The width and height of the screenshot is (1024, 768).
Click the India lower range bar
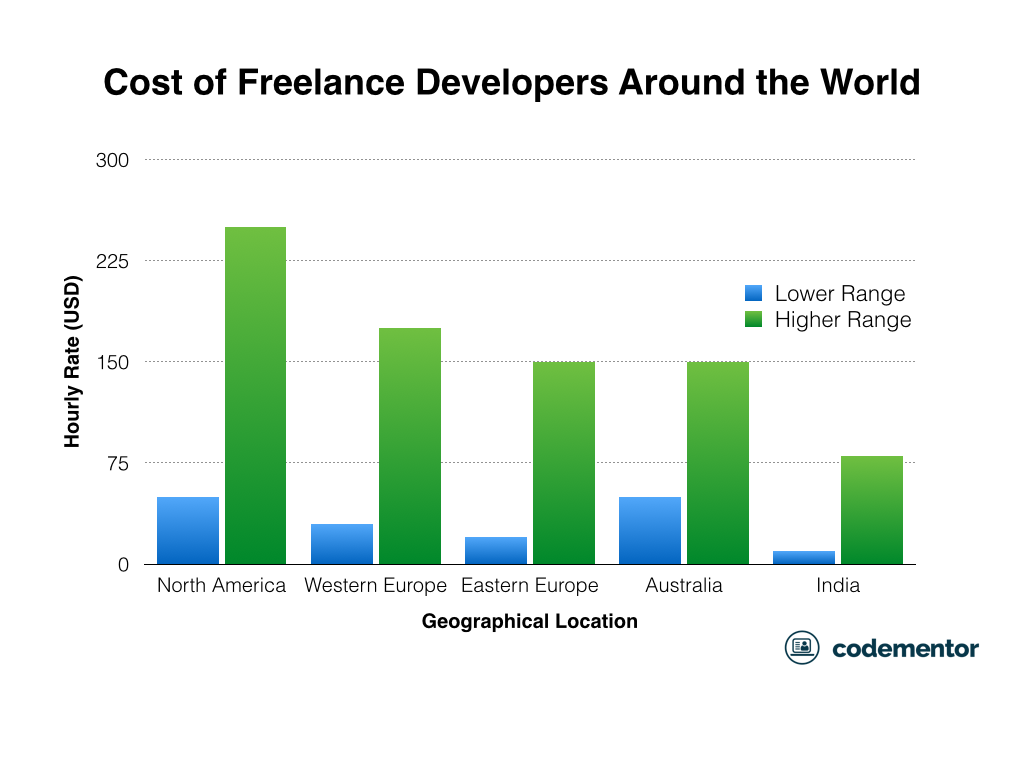(x=803, y=557)
